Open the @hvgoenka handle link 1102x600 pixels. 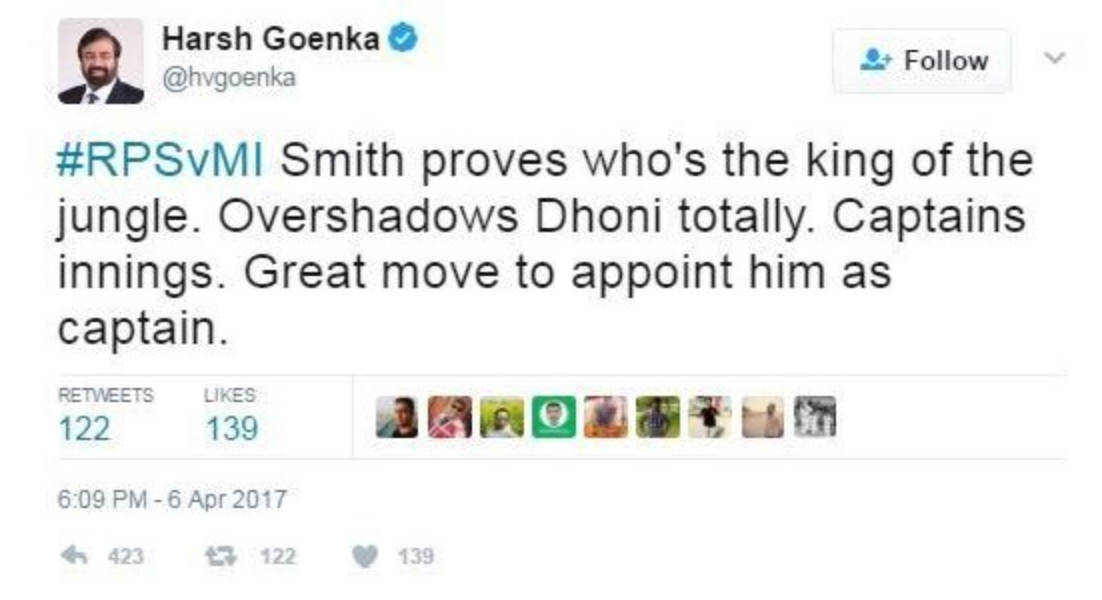coord(228,78)
